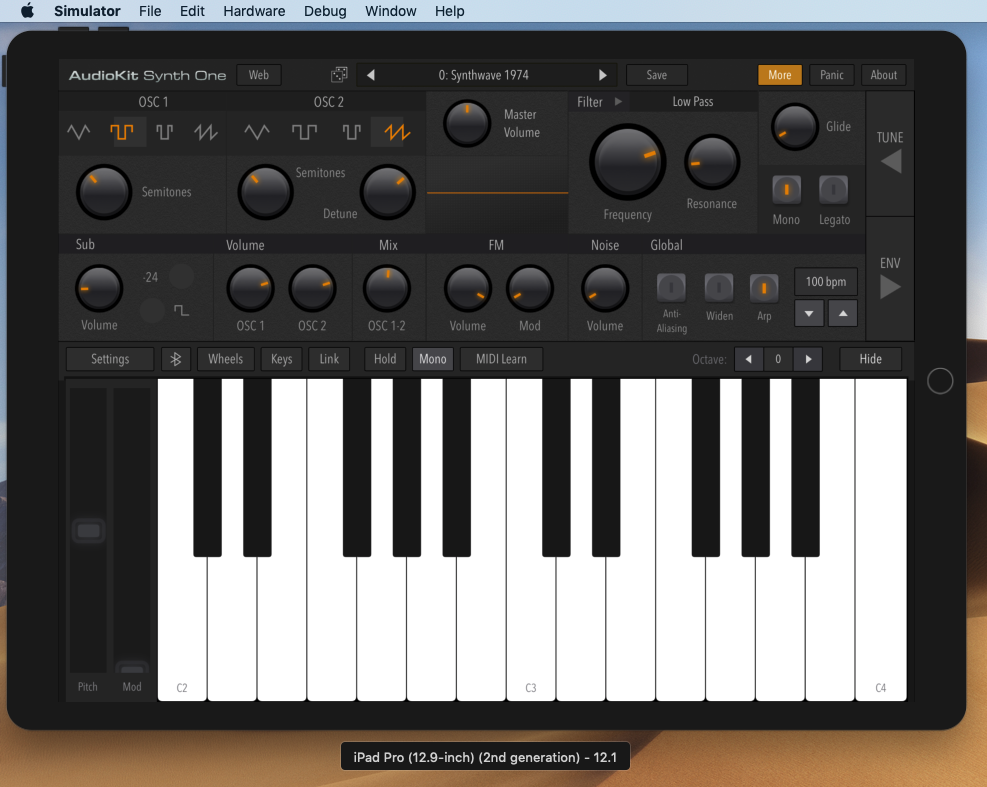Increase bpm with up arrow
This screenshot has height=787, width=987.
843,314
